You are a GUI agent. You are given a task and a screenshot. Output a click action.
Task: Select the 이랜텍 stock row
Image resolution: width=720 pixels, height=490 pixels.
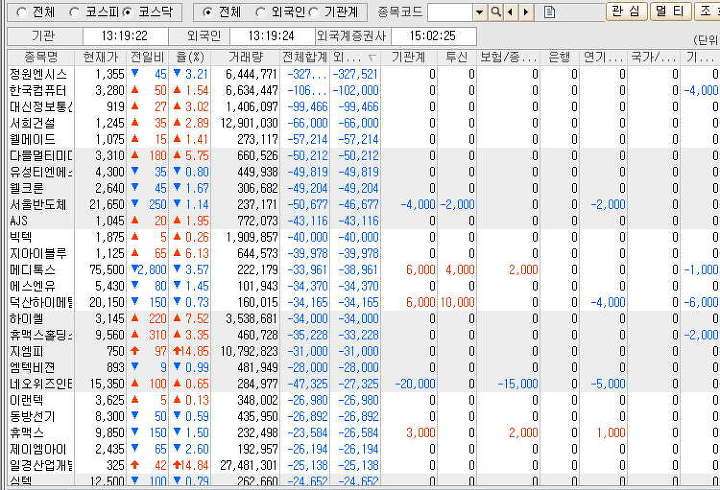(x=364, y=400)
